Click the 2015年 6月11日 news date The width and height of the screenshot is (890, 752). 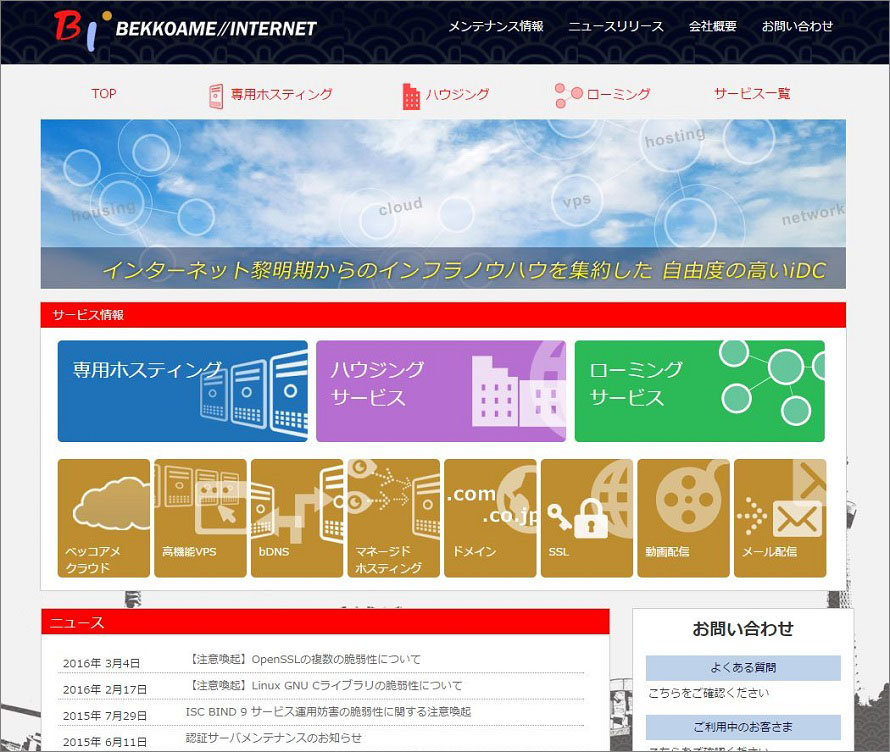(x=104, y=742)
